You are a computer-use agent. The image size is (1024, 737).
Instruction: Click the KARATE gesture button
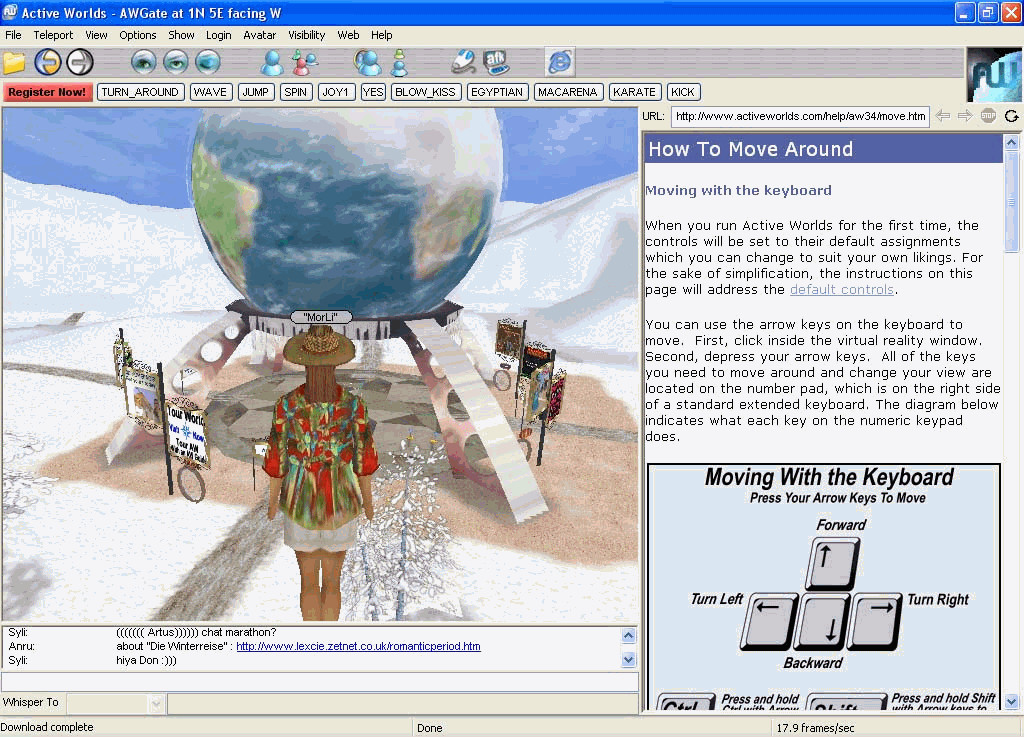(x=634, y=92)
